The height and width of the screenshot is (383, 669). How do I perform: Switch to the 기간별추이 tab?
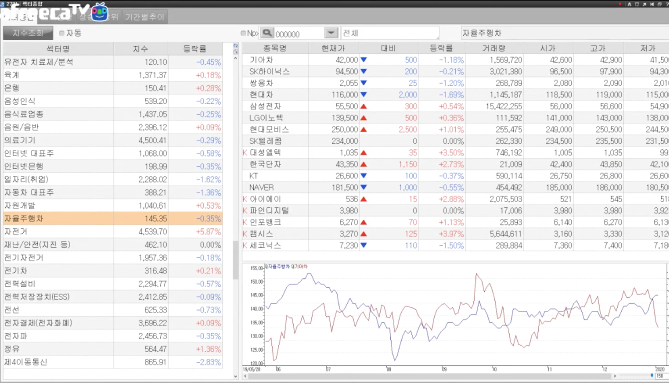tap(145, 17)
